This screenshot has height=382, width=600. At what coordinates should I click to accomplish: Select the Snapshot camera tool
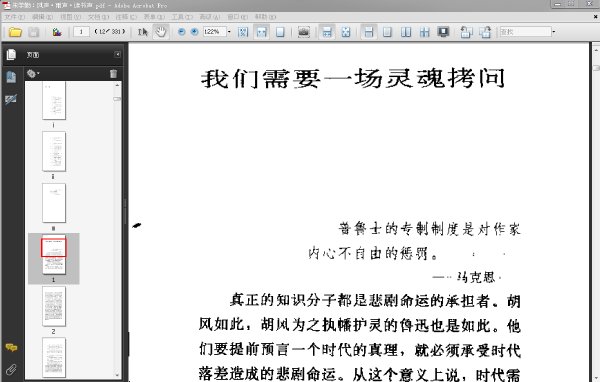pyautogui.click(x=304, y=32)
